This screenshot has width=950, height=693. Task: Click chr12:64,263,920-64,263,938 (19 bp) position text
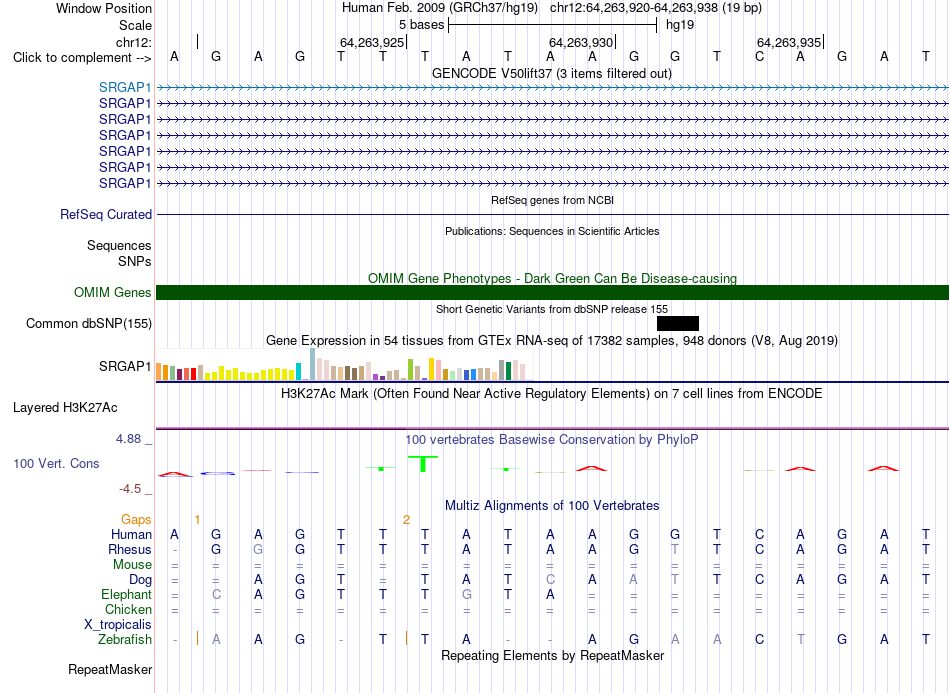(656, 8)
